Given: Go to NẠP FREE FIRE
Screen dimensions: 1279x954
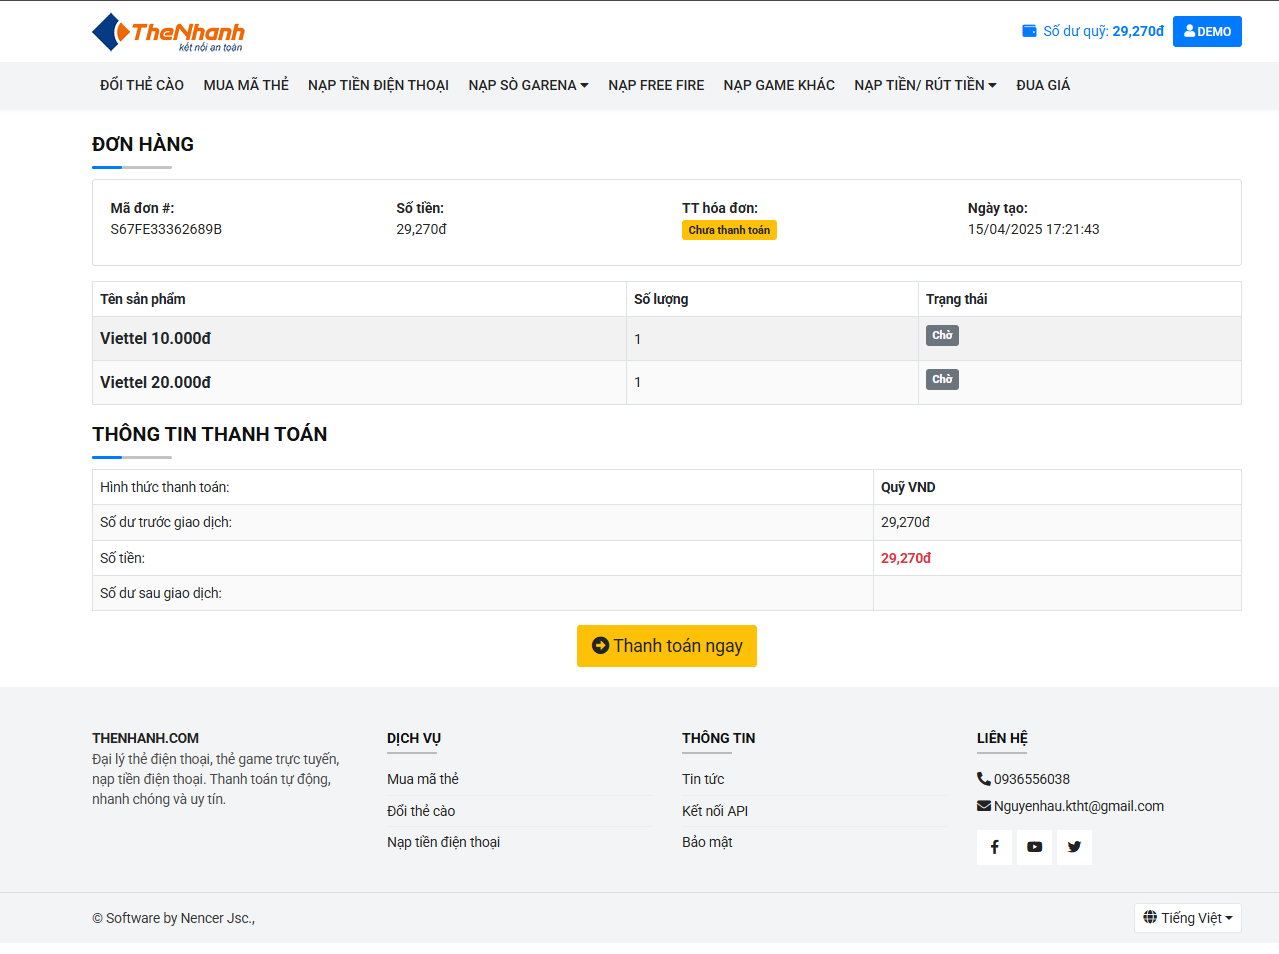Looking at the screenshot, I should (656, 85).
